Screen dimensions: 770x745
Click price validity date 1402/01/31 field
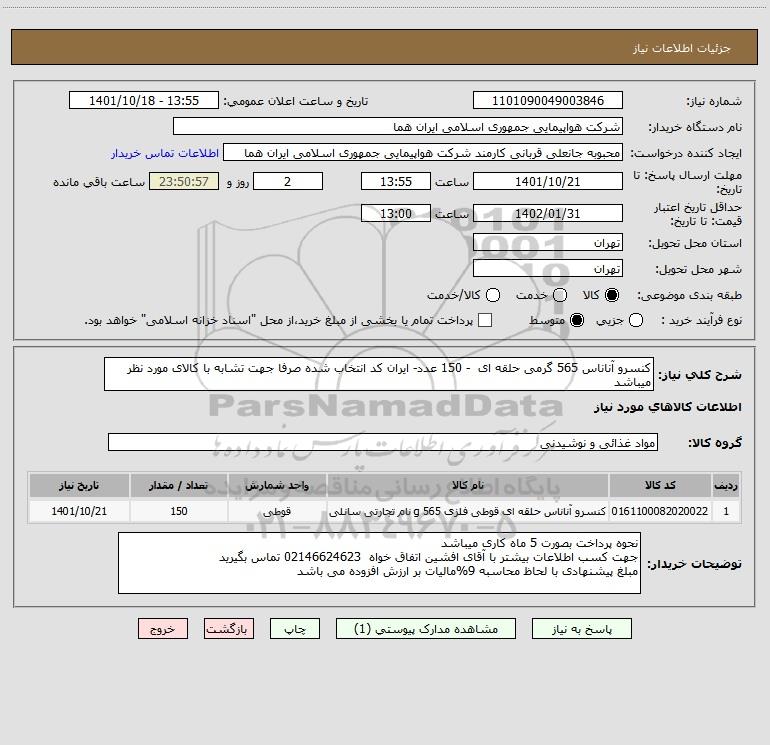[x=548, y=213]
